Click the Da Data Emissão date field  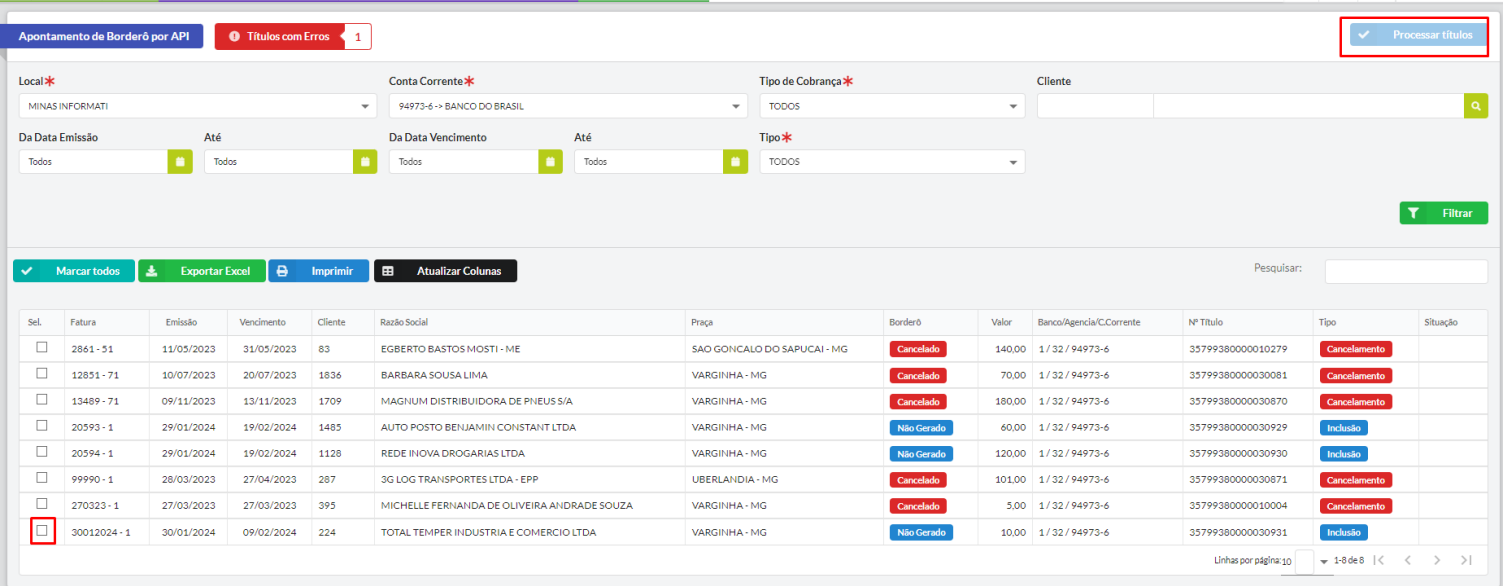click(93, 161)
